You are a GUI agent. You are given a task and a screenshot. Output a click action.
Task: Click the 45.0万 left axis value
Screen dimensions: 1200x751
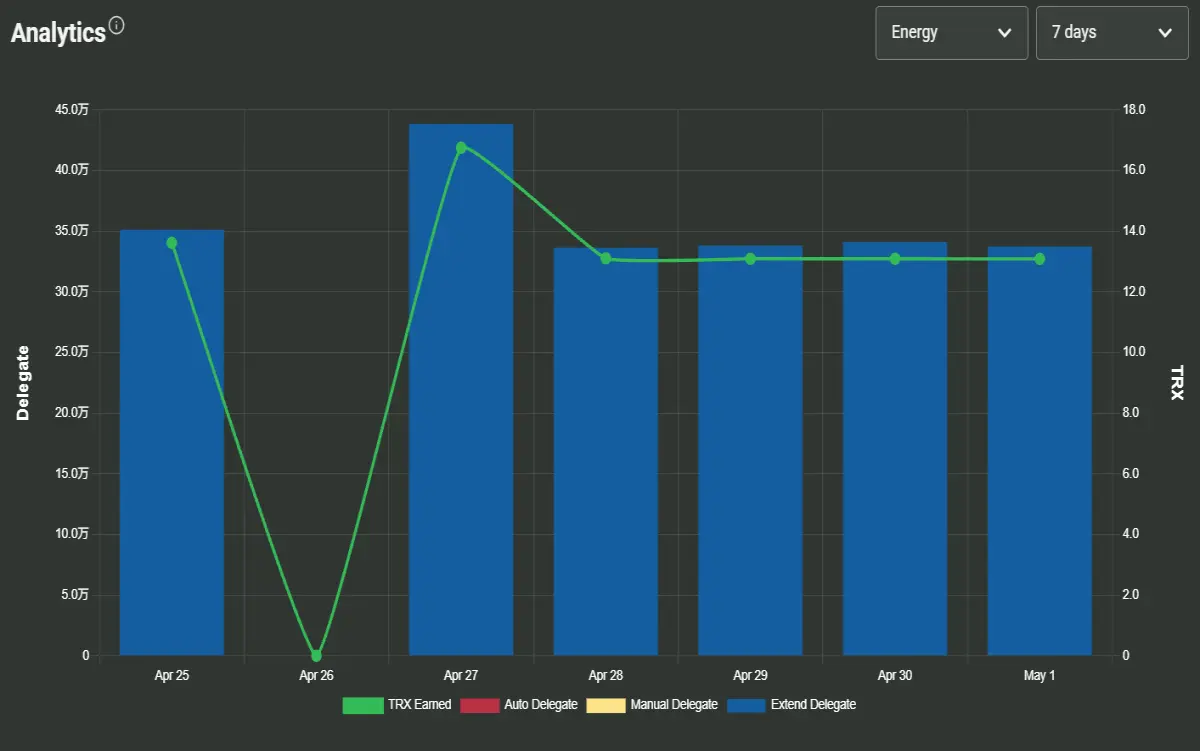[x=72, y=110]
